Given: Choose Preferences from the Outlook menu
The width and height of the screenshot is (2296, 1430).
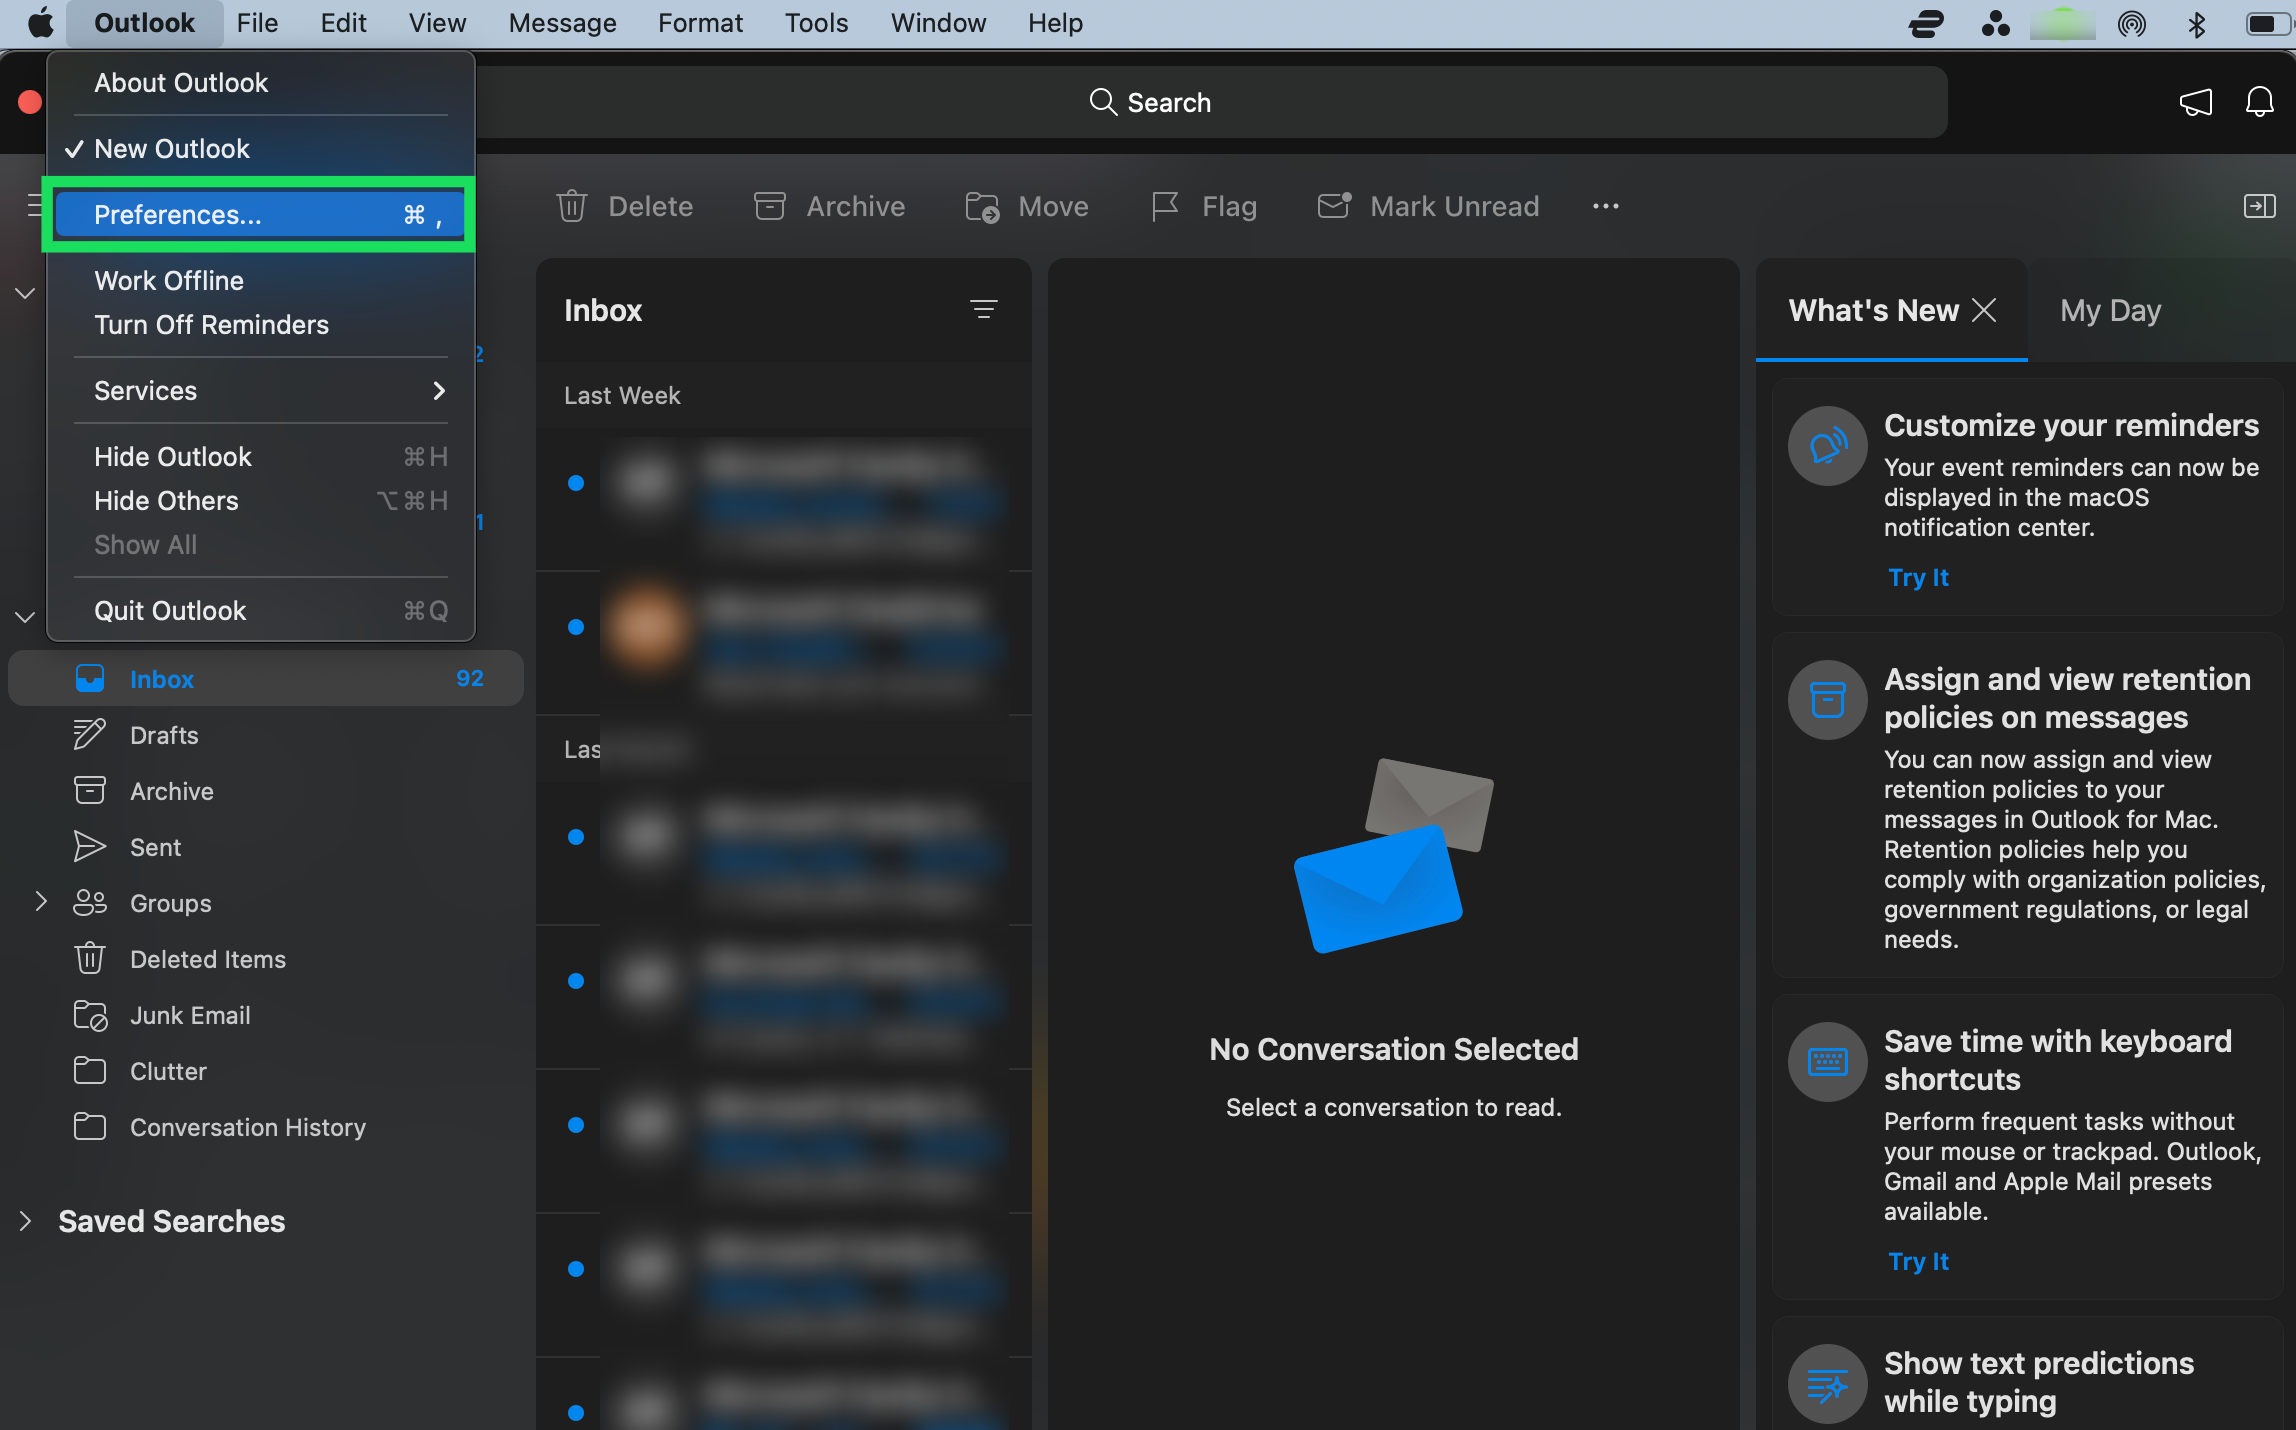Looking at the screenshot, I should [x=178, y=215].
